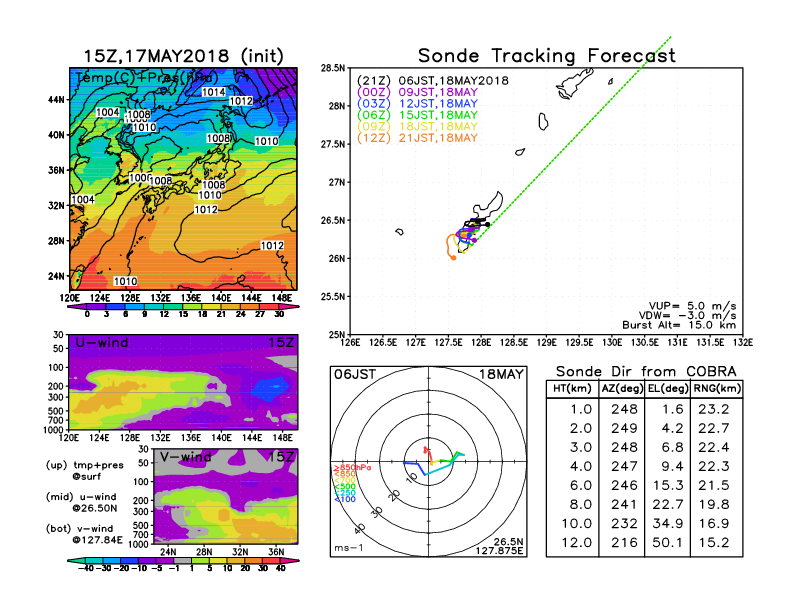Click the "127.875E" hodograph coordinate
Image resolution: width=792 pixels, height=612 pixels.
pyautogui.click(x=499, y=551)
